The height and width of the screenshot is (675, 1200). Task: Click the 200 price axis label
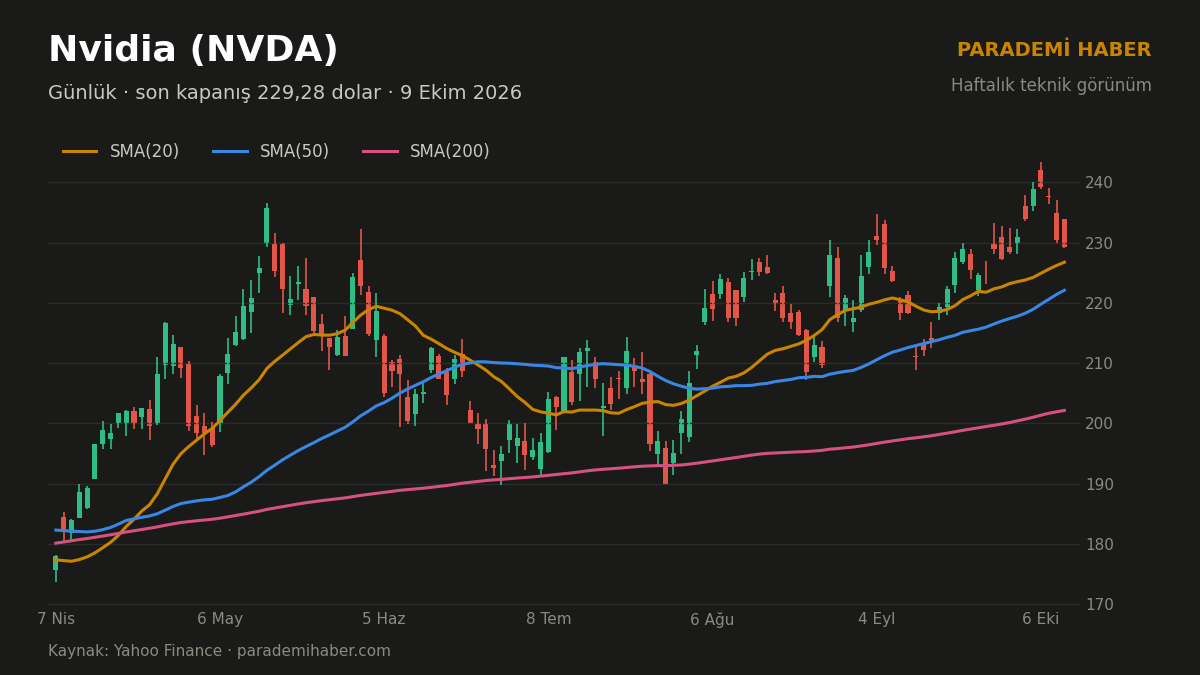[x=1098, y=424]
